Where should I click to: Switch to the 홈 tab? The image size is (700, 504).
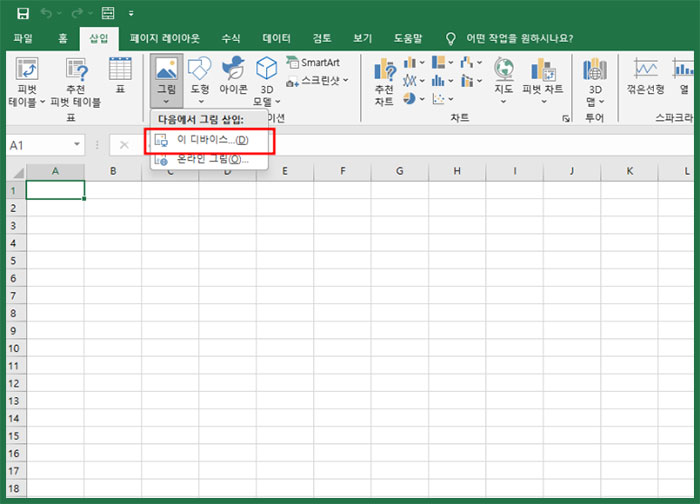click(x=62, y=38)
